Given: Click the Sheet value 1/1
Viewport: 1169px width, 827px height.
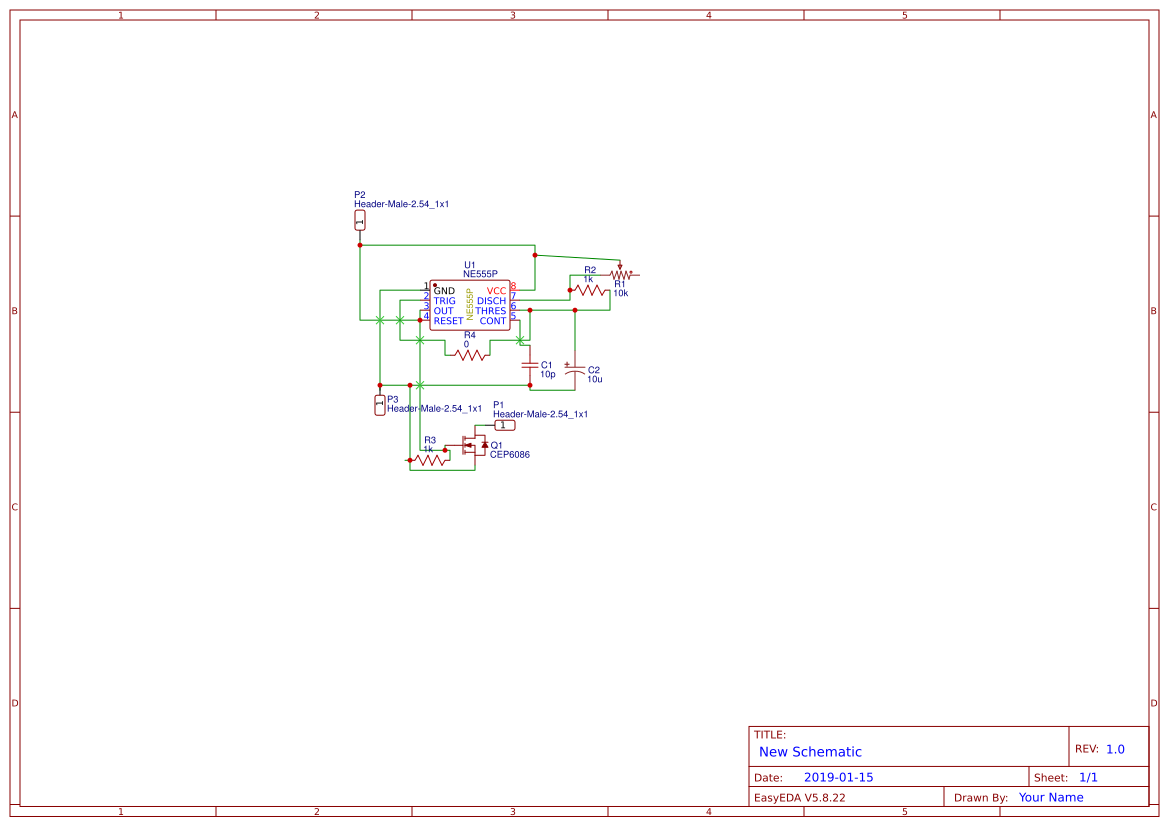Looking at the screenshot, I should [x=1088, y=777].
